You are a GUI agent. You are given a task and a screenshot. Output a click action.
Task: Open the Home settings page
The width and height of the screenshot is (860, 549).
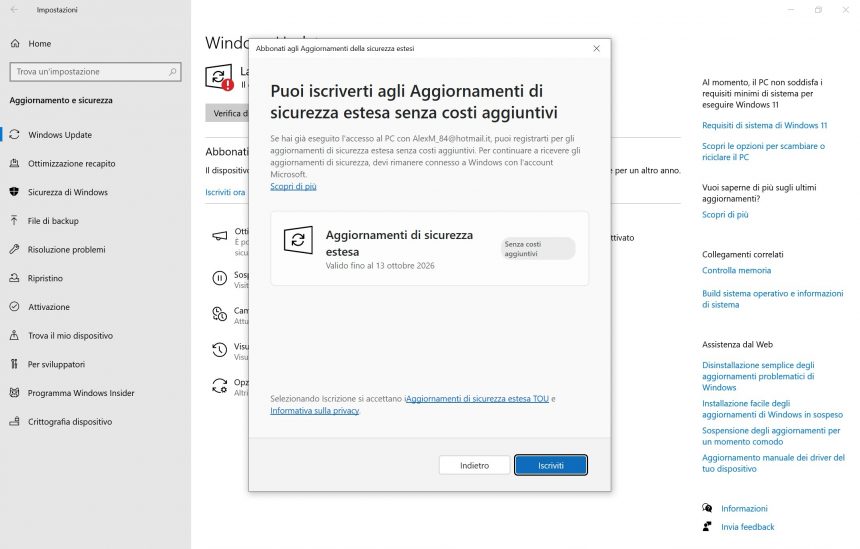(x=39, y=44)
